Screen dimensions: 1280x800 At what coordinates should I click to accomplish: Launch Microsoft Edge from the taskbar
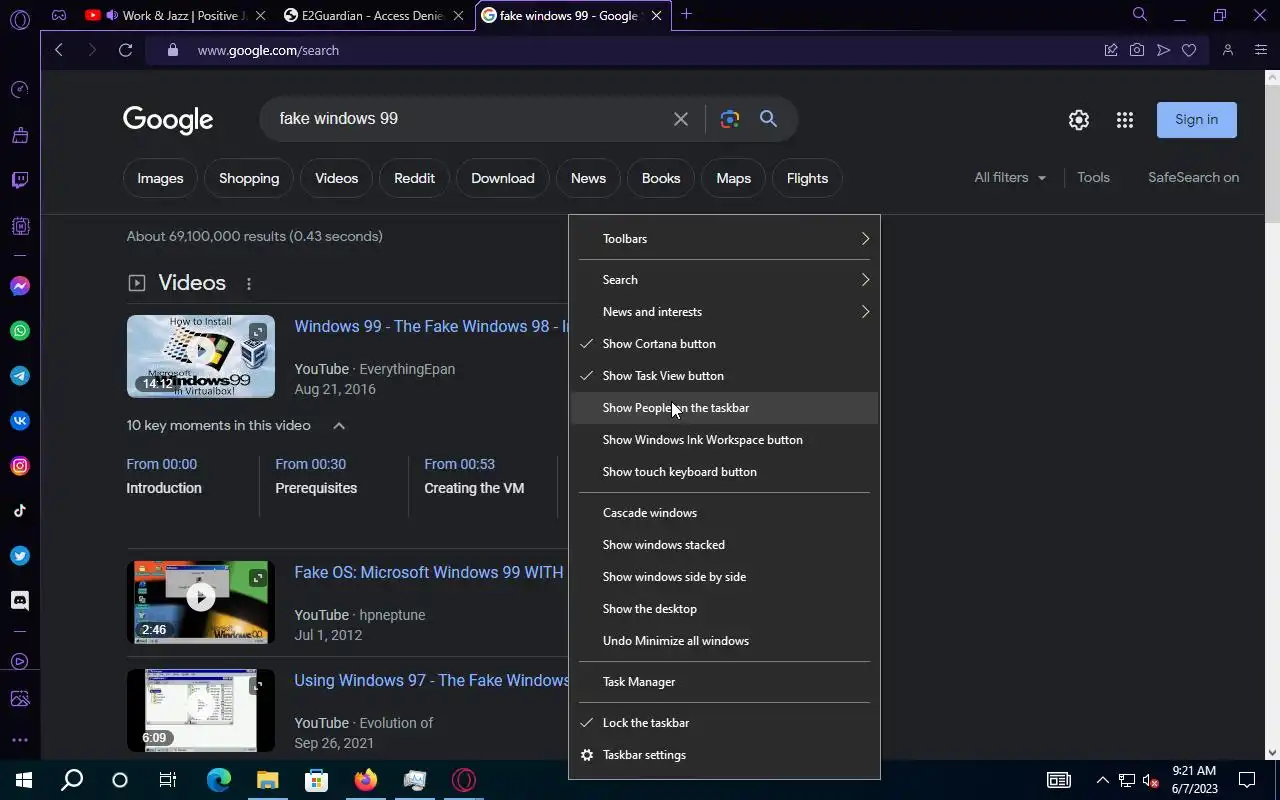[x=218, y=780]
